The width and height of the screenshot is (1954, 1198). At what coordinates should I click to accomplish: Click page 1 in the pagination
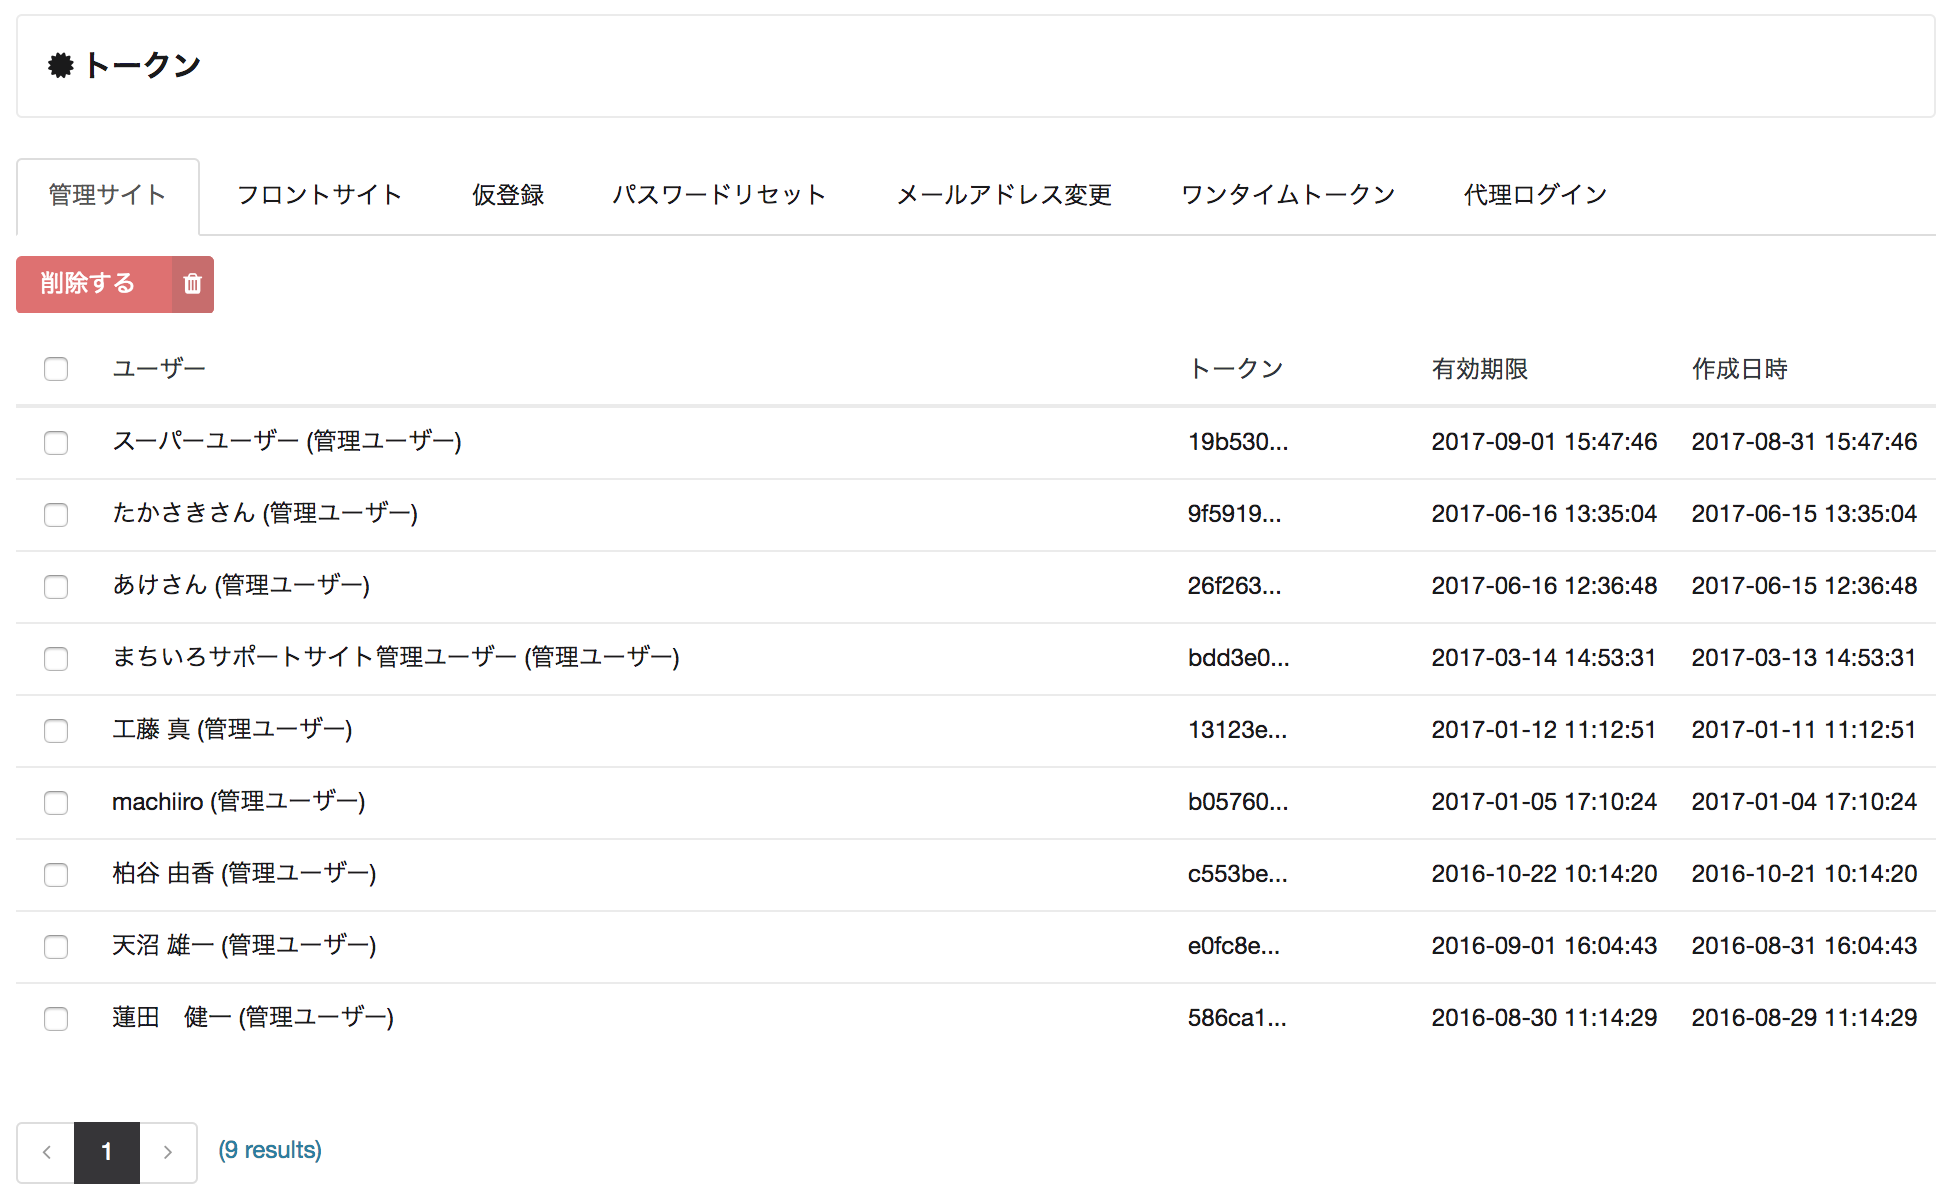(107, 1152)
